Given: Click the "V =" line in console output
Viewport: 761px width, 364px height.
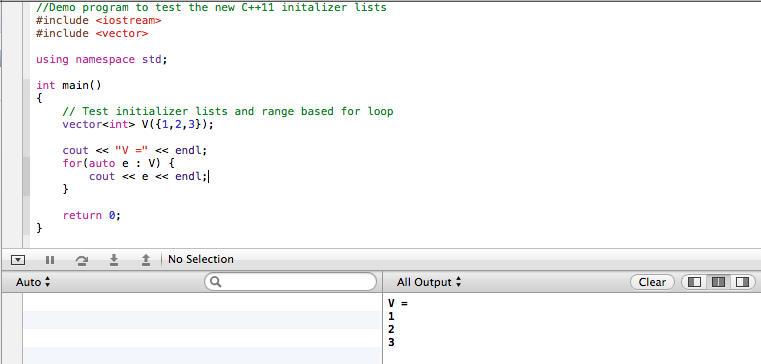Looking at the screenshot, I should [398, 303].
